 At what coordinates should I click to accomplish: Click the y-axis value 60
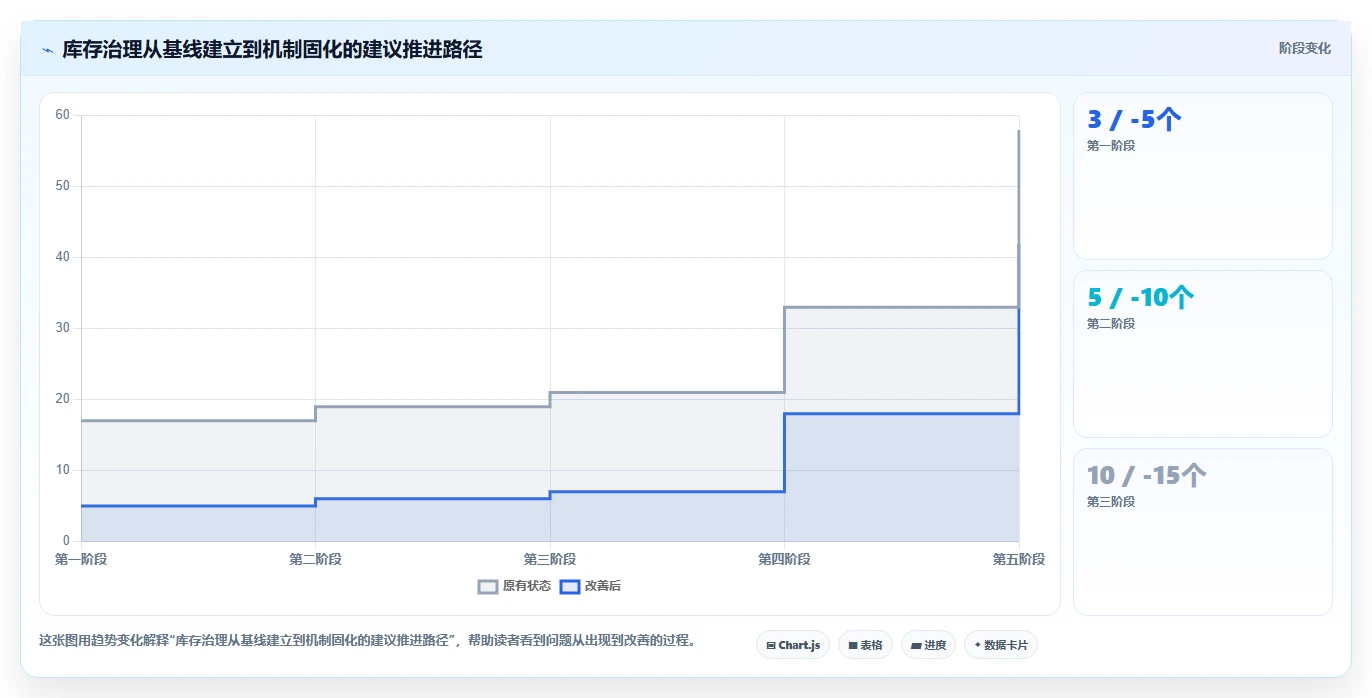coord(63,115)
